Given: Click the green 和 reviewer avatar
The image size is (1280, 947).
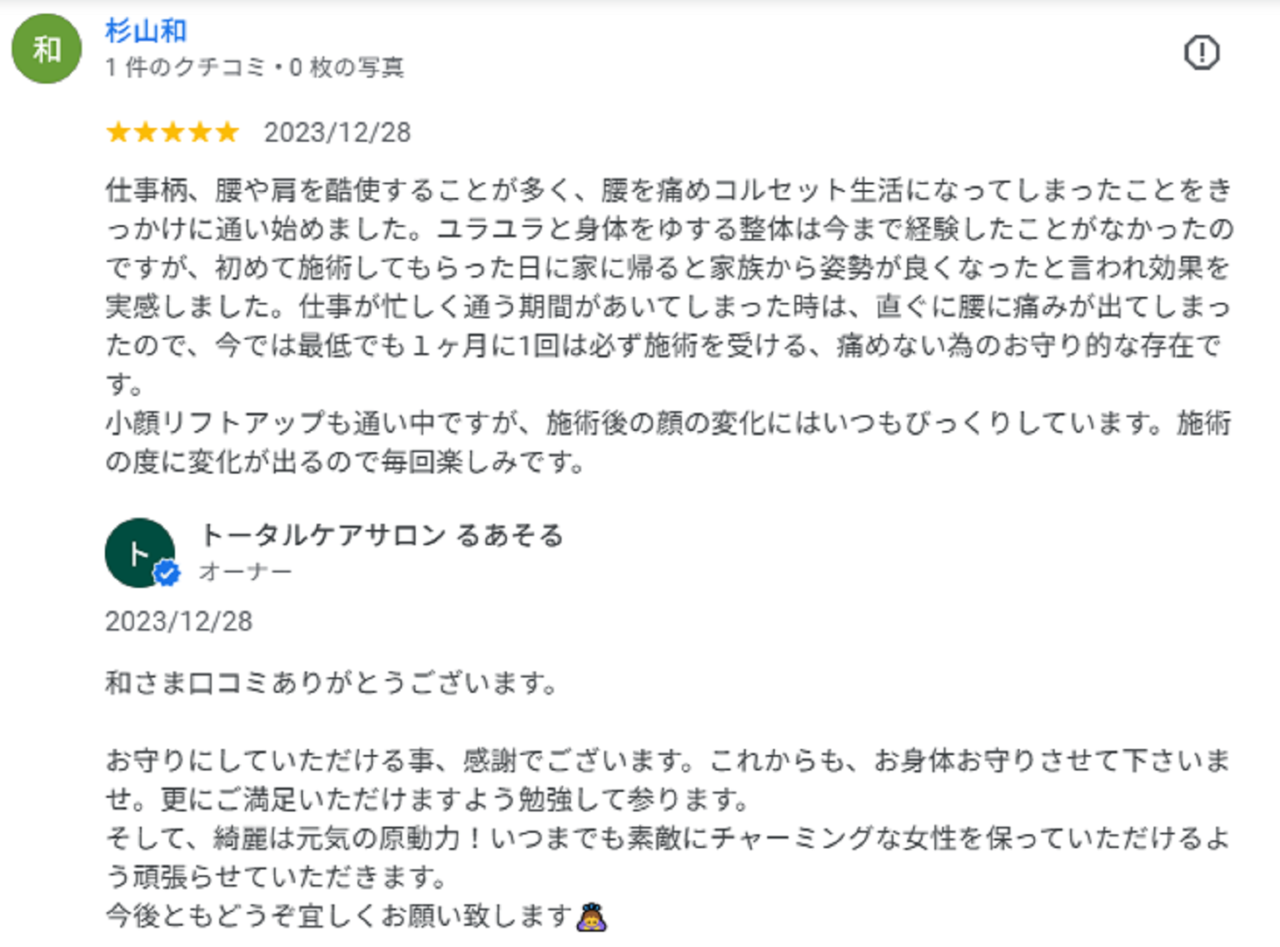Looking at the screenshot, I should pos(47,50).
